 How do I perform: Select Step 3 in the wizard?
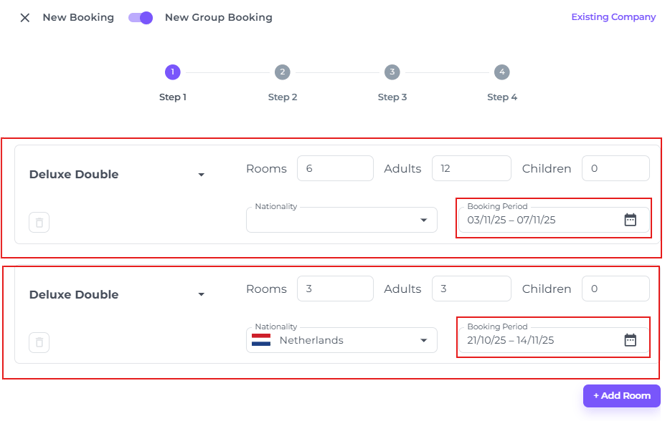point(392,72)
